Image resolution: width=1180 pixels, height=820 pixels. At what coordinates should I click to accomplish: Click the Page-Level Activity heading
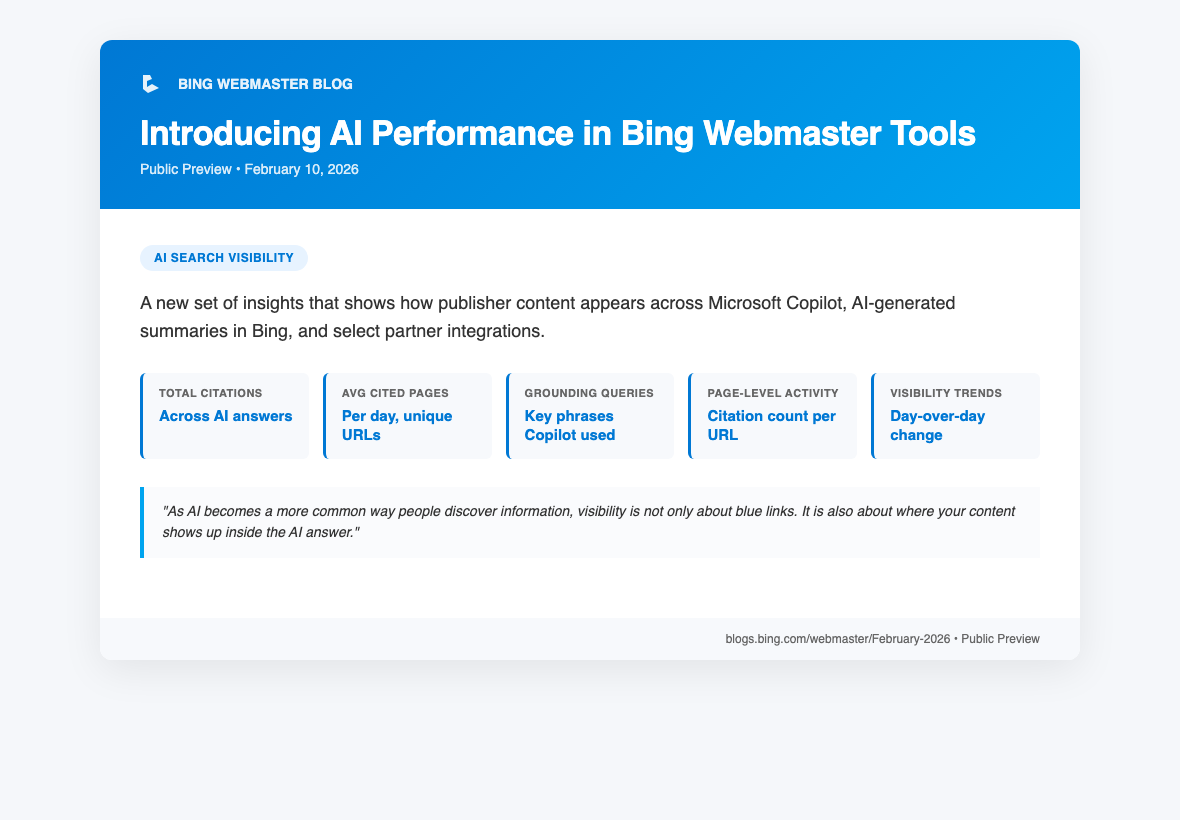(773, 393)
